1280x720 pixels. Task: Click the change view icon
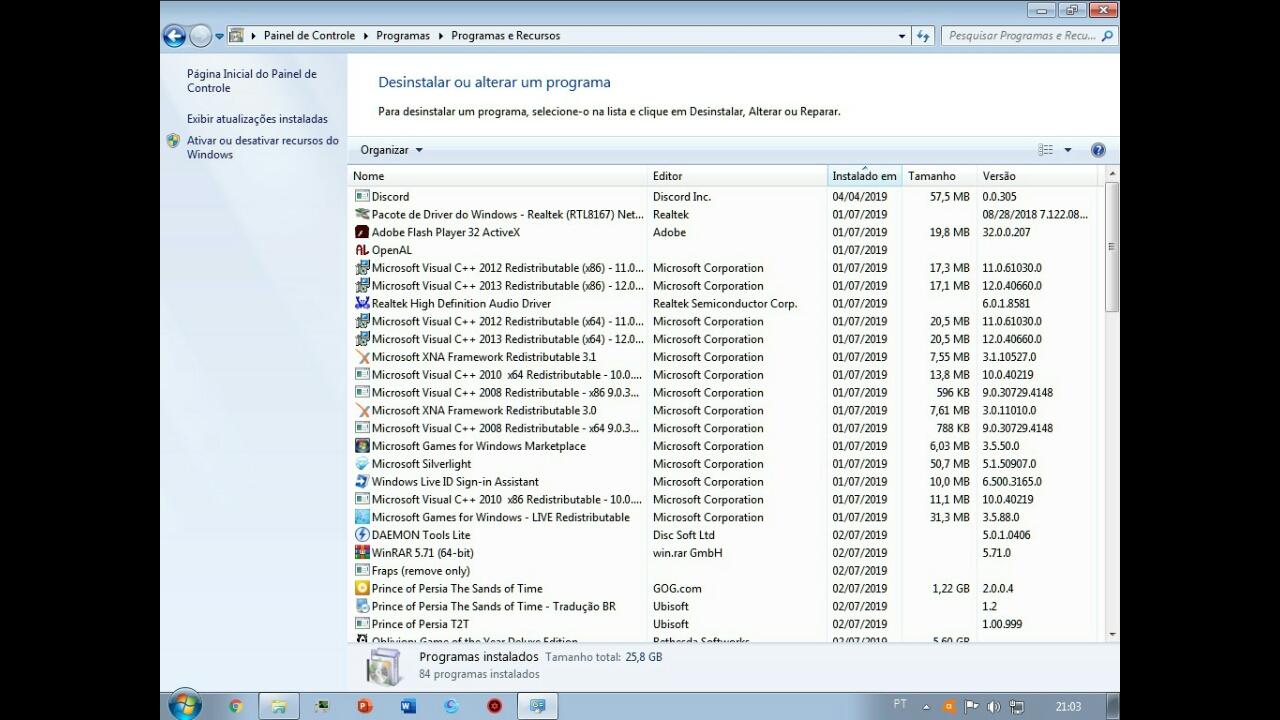(x=1046, y=150)
